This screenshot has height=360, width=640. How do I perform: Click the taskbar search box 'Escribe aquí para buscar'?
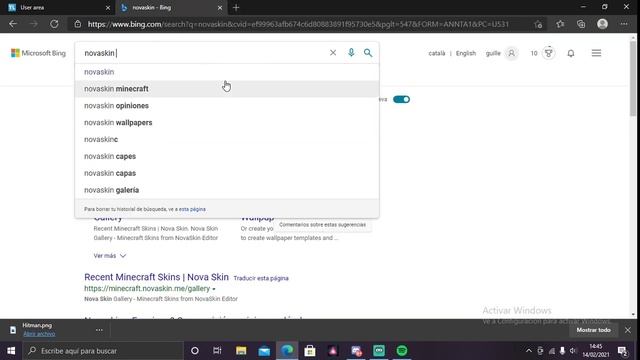pyautogui.click(x=103, y=351)
